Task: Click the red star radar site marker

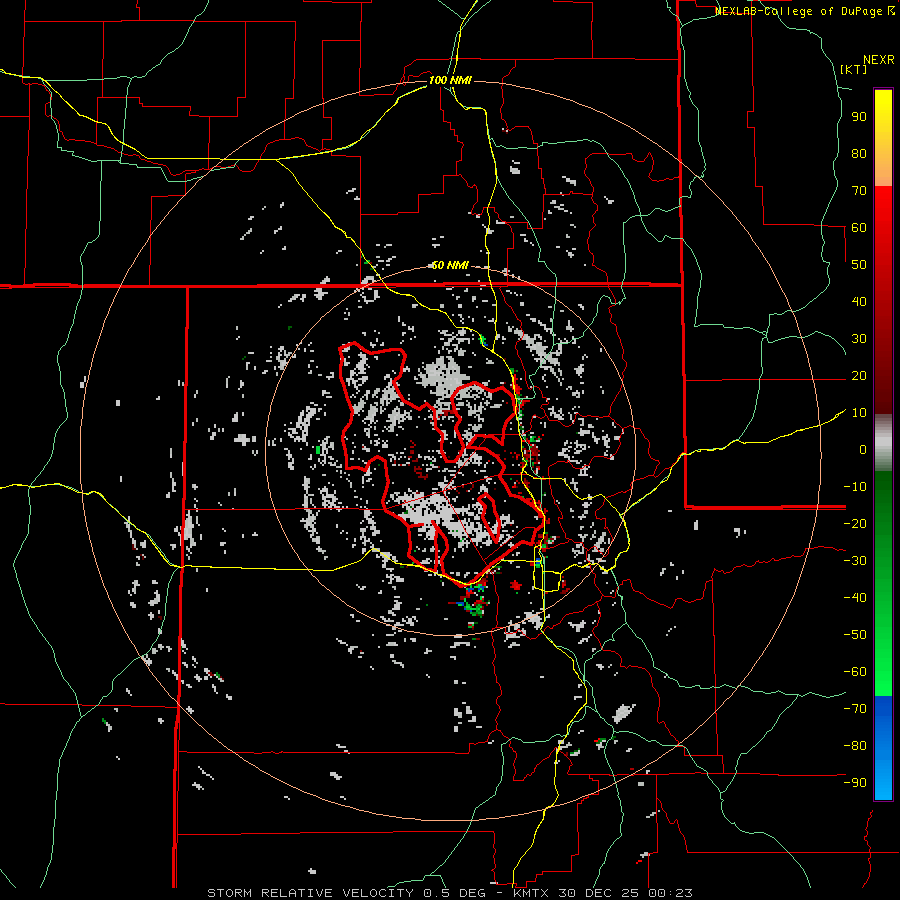Action: (515, 585)
